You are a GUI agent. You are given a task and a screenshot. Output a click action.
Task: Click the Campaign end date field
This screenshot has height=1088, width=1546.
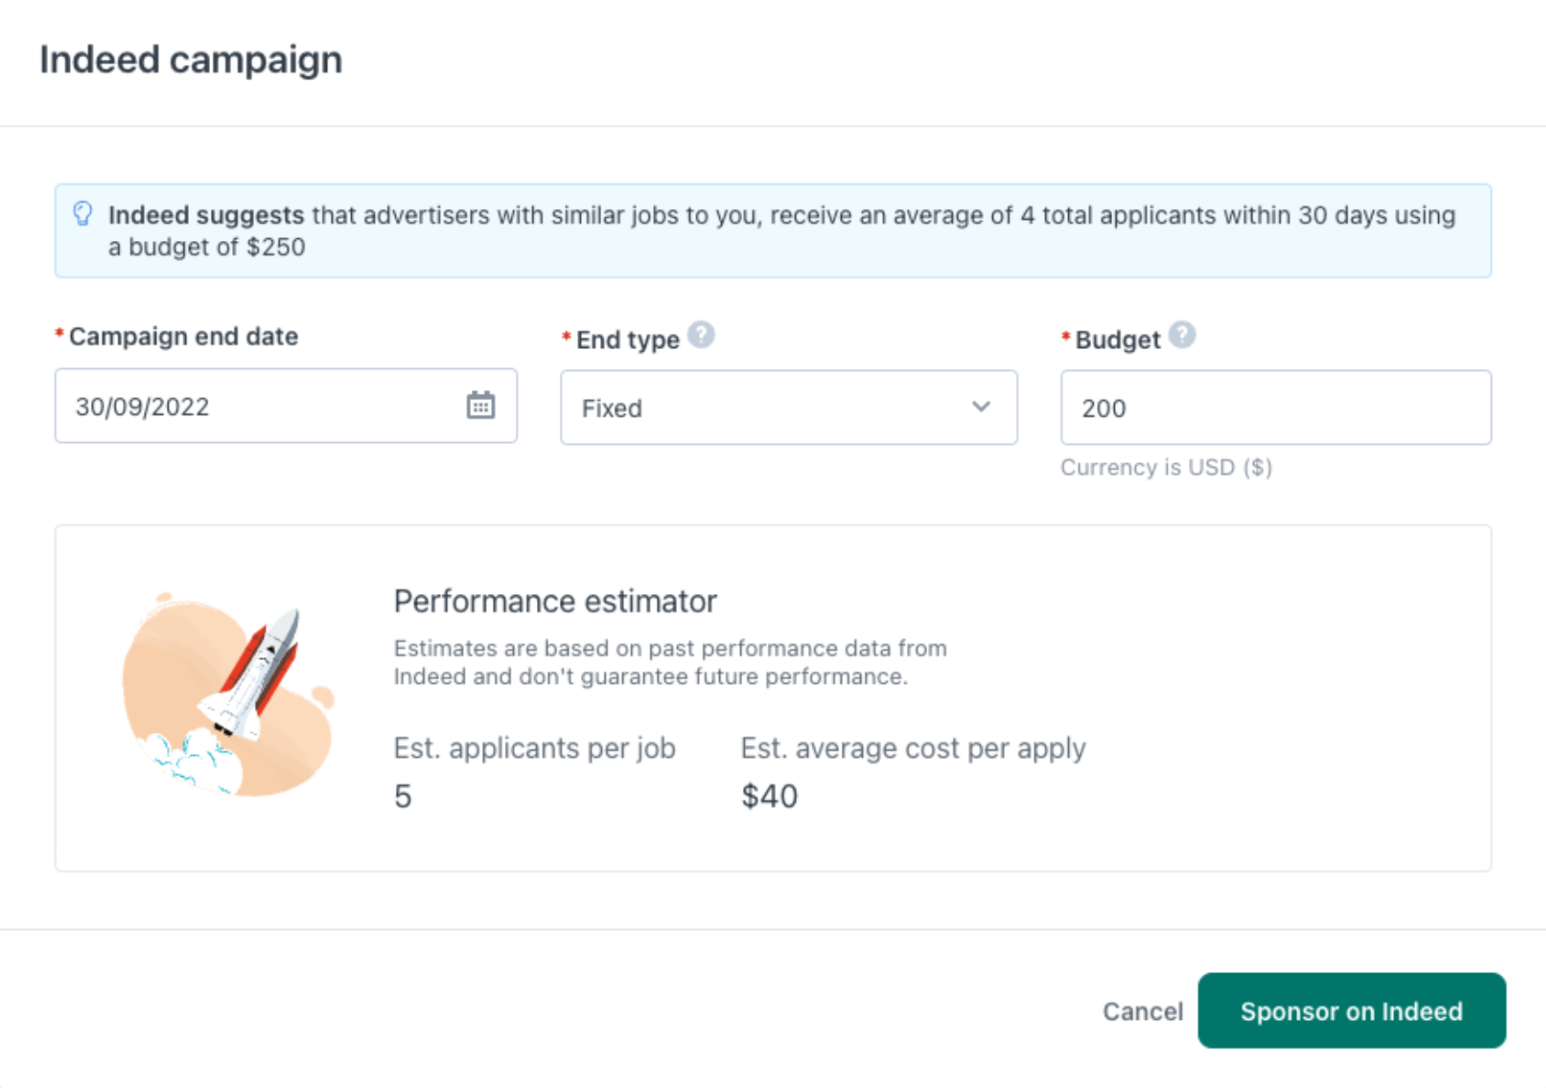click(x=286, y=406)
